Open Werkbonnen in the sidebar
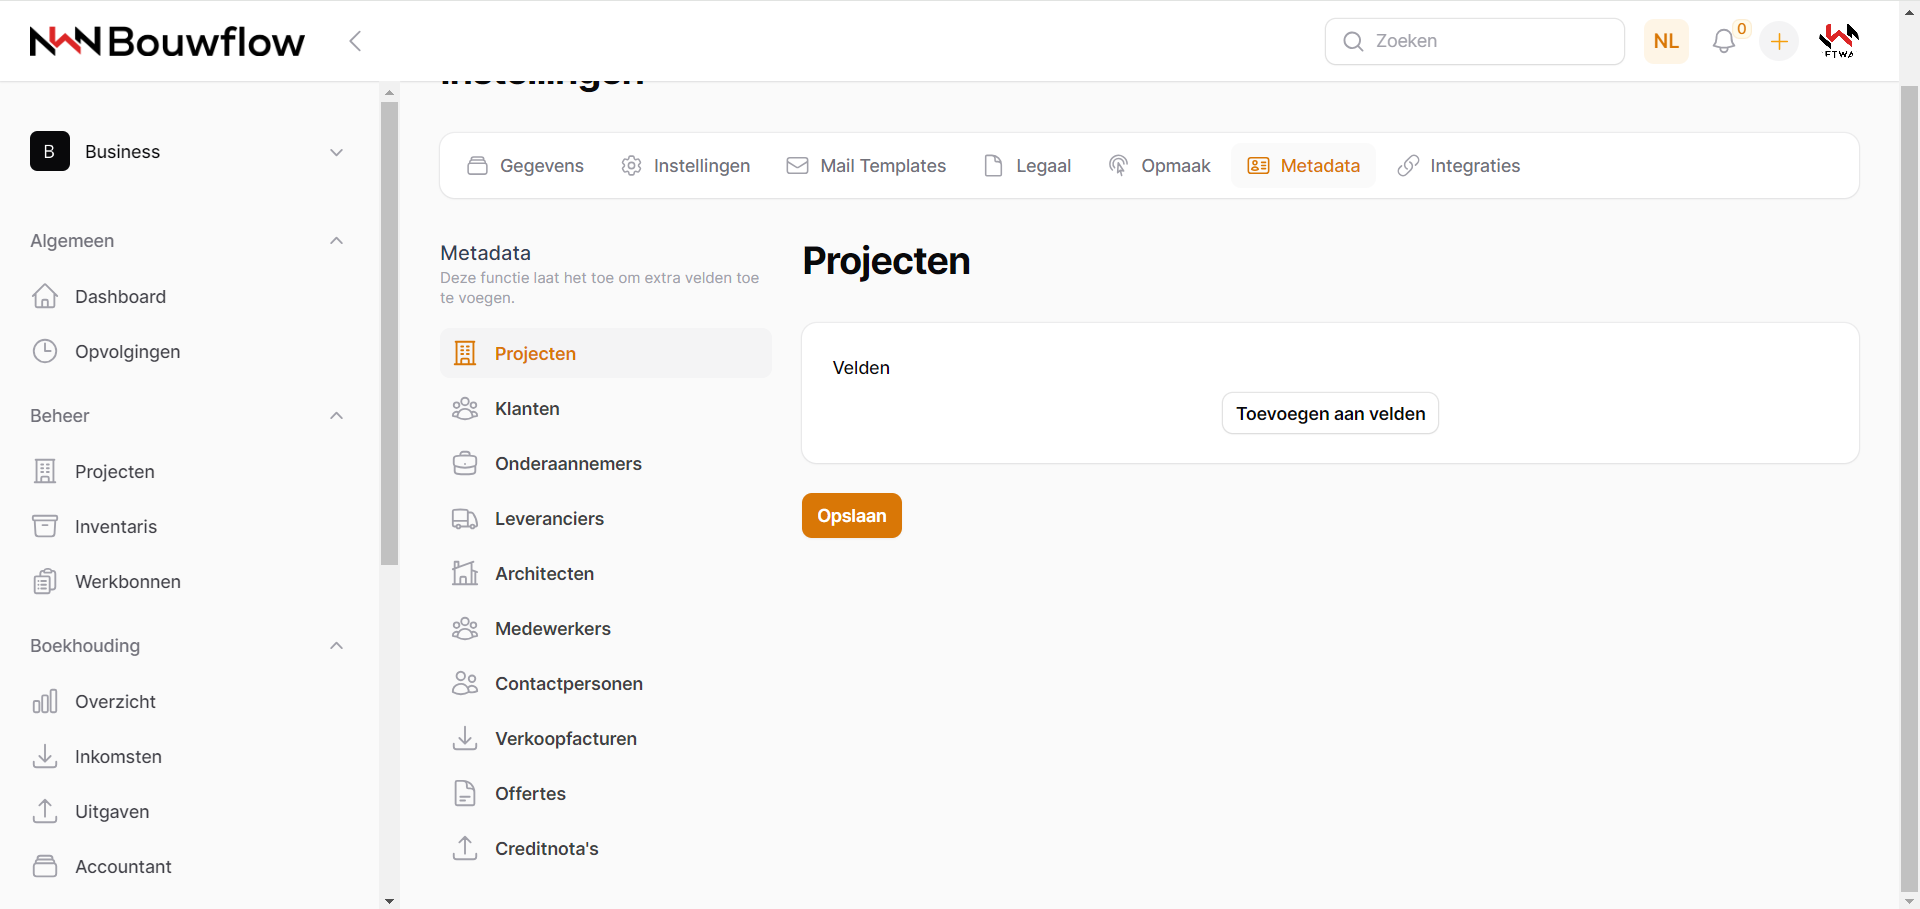Viewport: 1920px width, 909px height. pos(127,582)
